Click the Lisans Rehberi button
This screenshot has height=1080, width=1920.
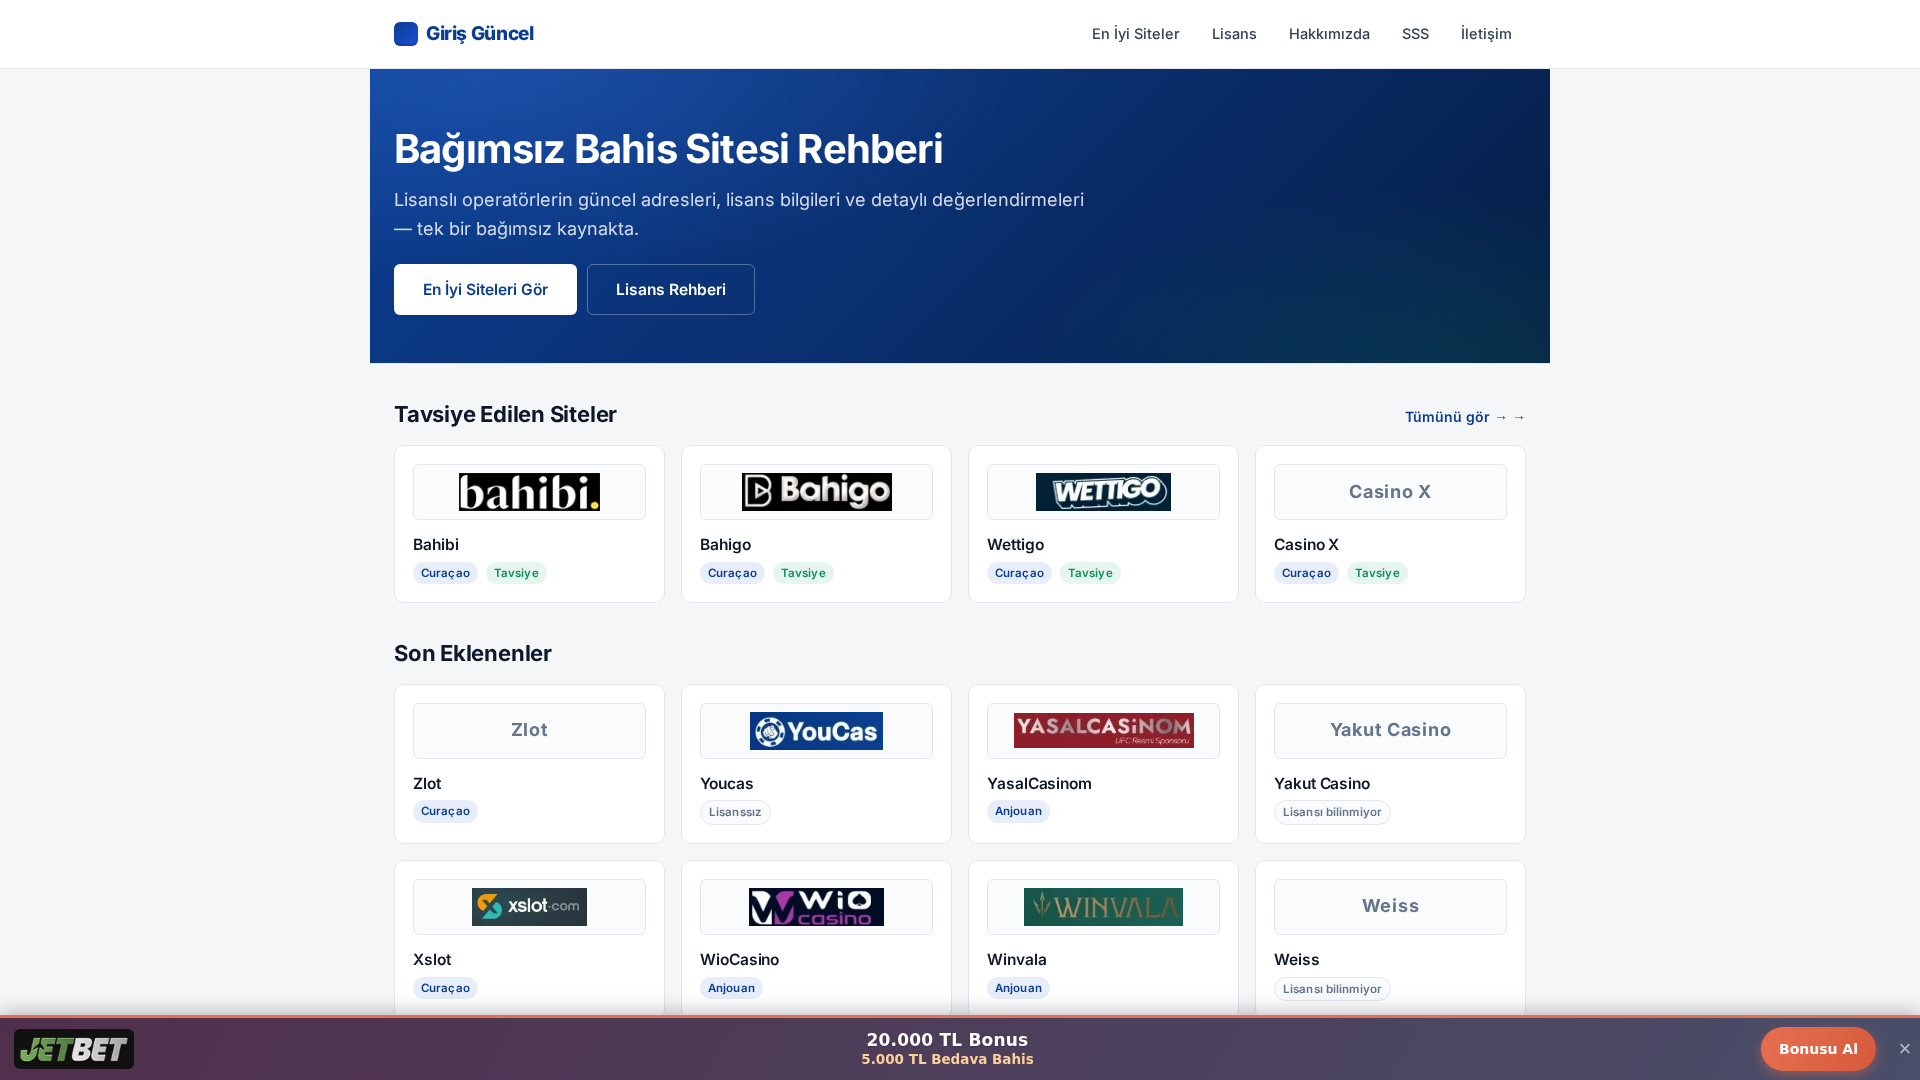(671, 289)
